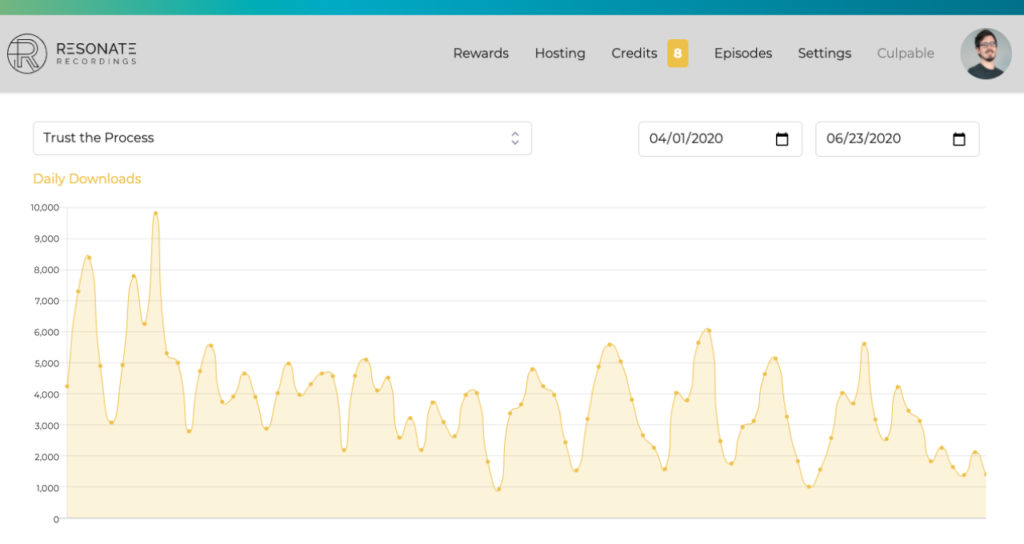Image resolution: width=1024 pixels, height=544 pixels.
Task: Open calendar picker for start date
Action: (782, 139)
